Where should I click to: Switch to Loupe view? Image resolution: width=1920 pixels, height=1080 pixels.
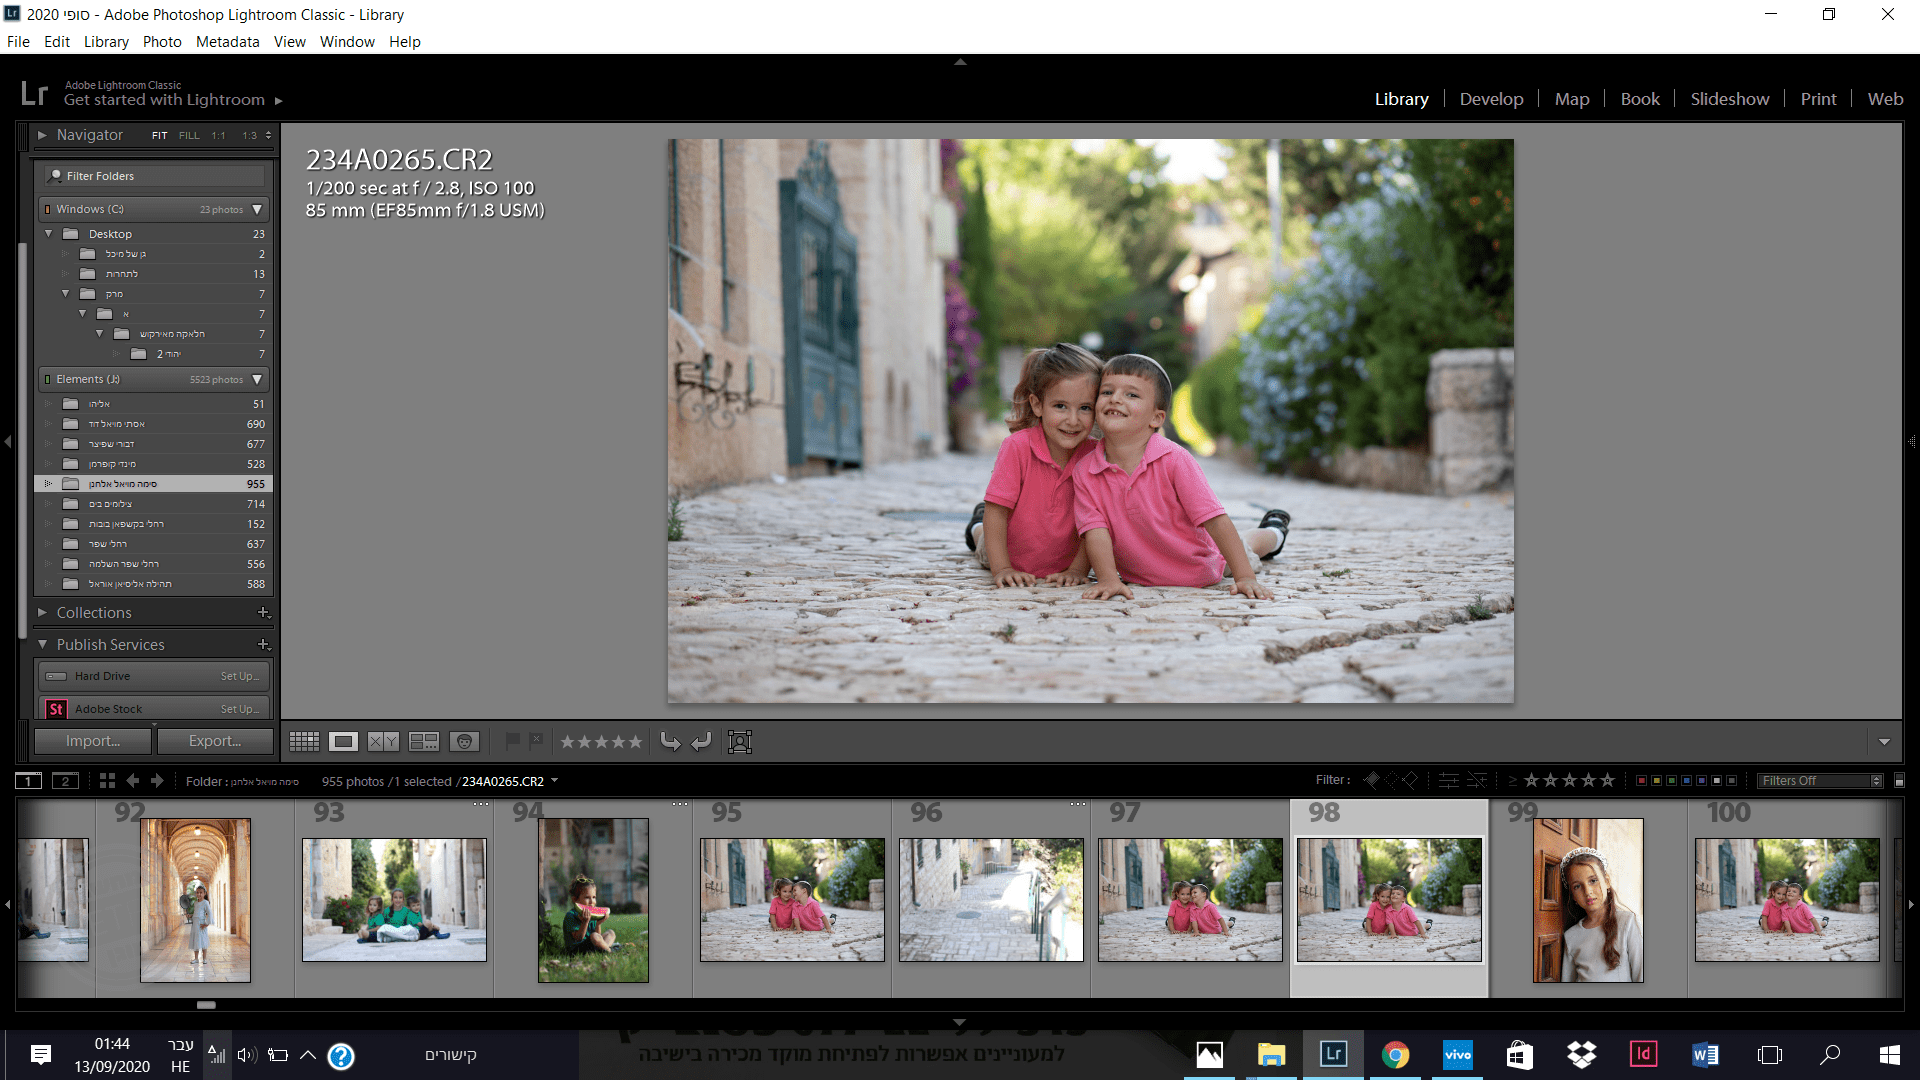coord(343,741)
